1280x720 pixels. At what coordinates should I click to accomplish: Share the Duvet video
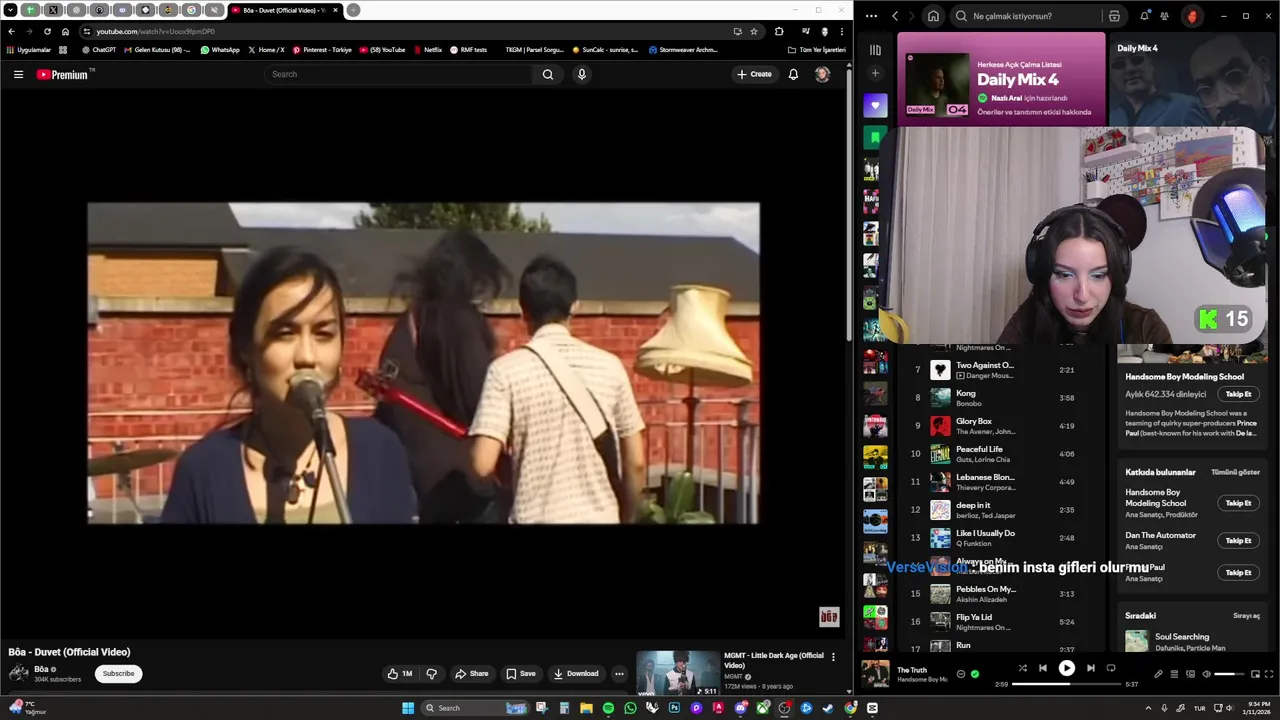point(472,674)
